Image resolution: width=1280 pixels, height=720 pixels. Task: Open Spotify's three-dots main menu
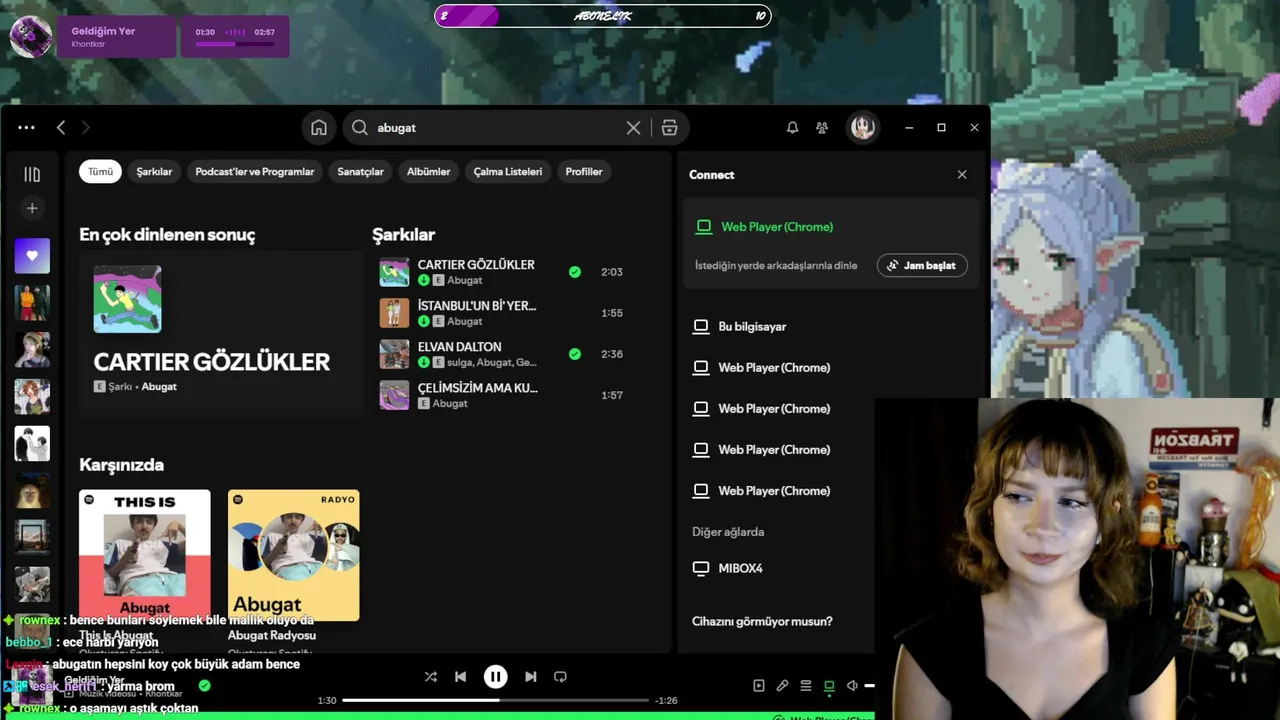click(26, 128)
